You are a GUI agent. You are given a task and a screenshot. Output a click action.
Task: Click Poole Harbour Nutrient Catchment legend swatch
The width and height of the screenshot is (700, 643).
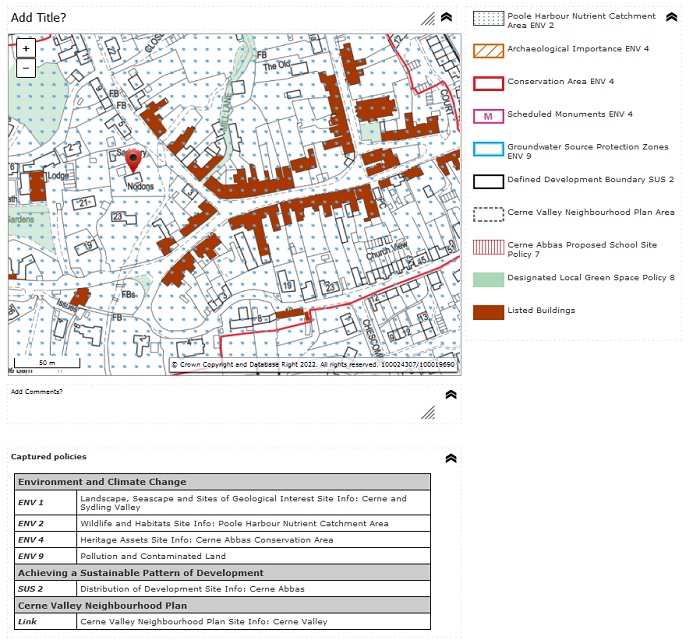tap(488, 19)
